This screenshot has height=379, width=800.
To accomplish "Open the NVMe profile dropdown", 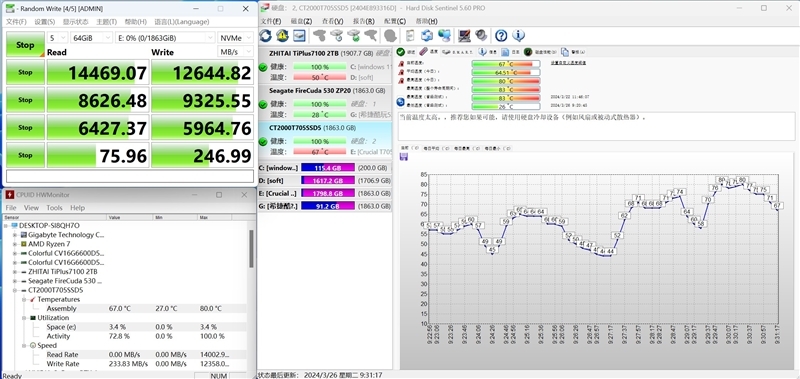I will click(235, 38).
